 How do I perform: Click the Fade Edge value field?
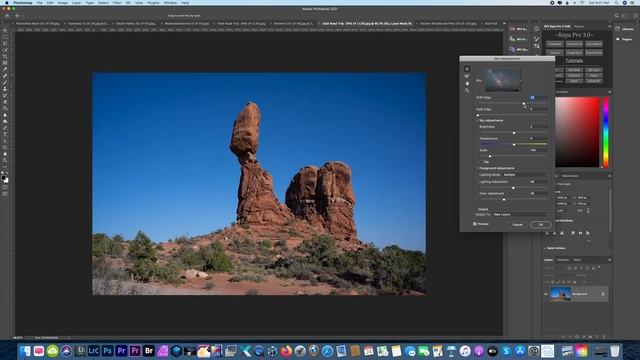pyautogui.click(x=538, y=109)
